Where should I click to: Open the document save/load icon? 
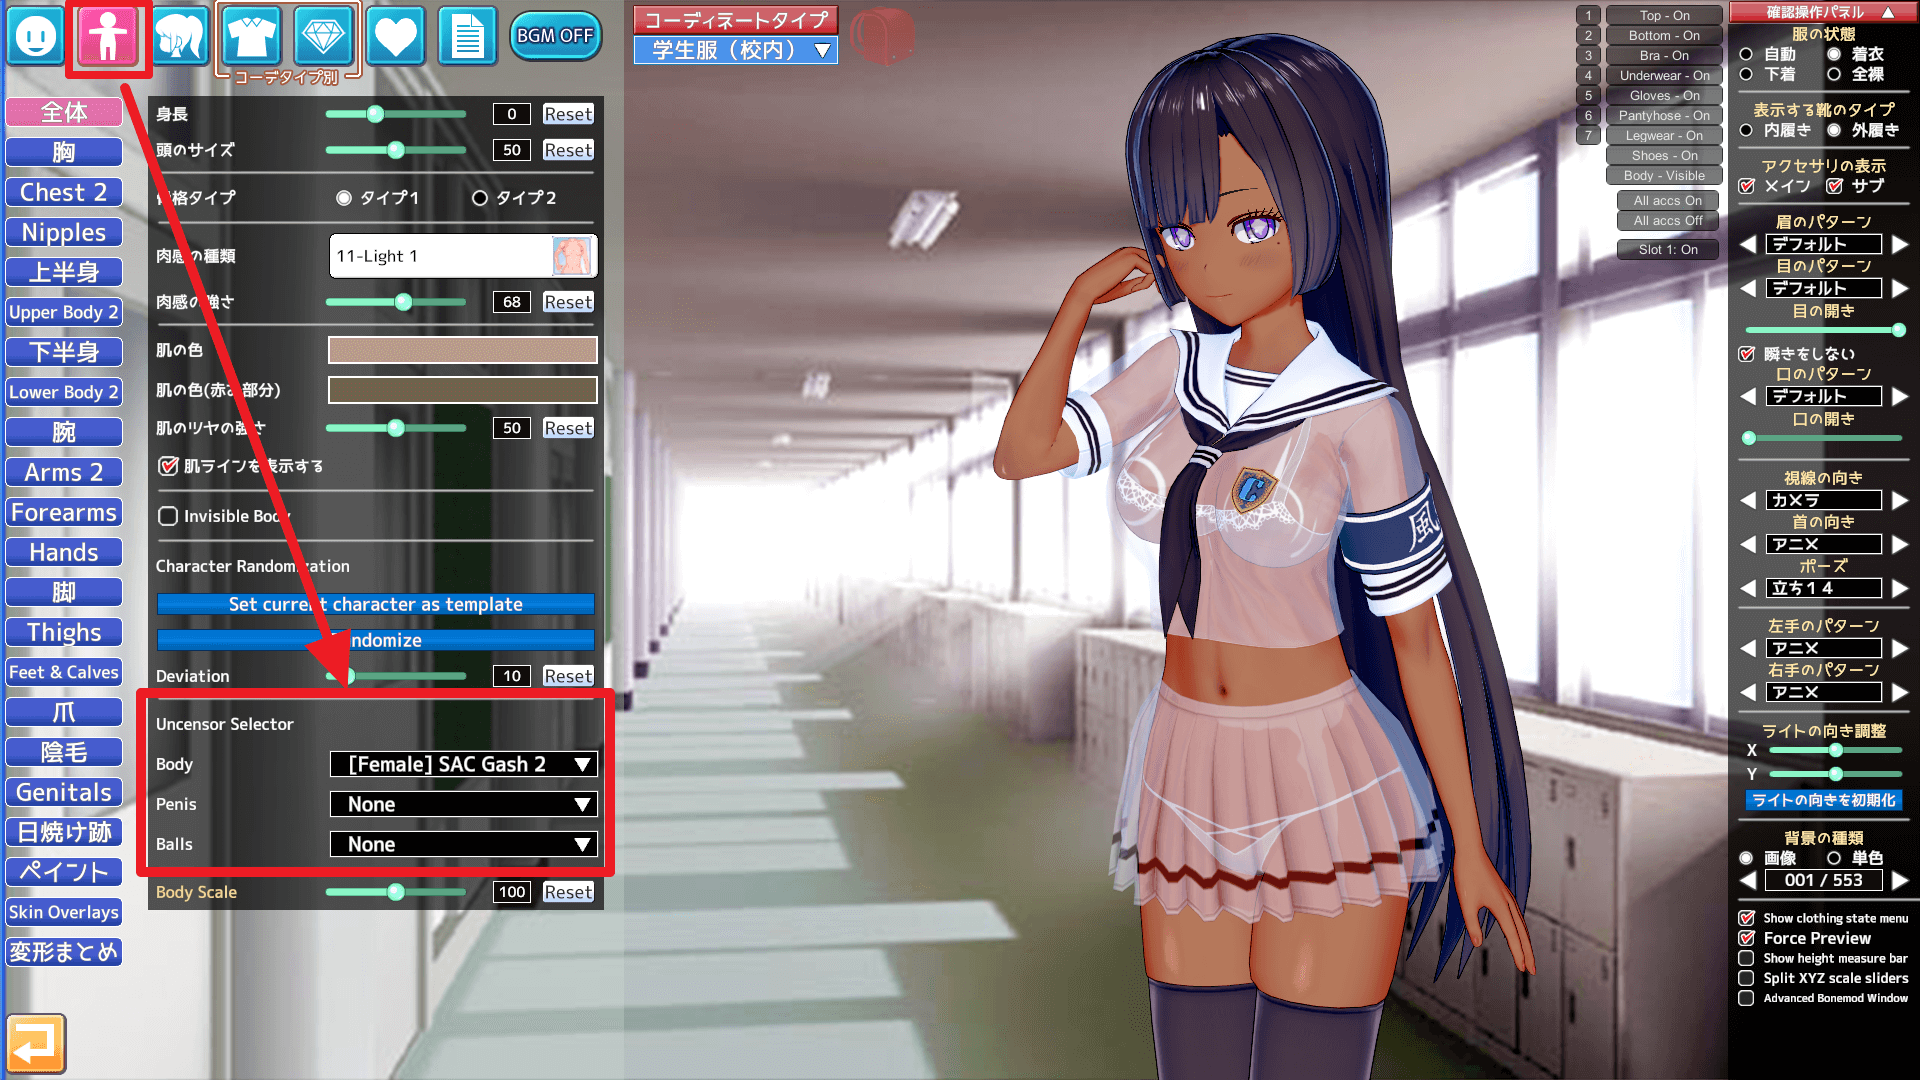467,37
